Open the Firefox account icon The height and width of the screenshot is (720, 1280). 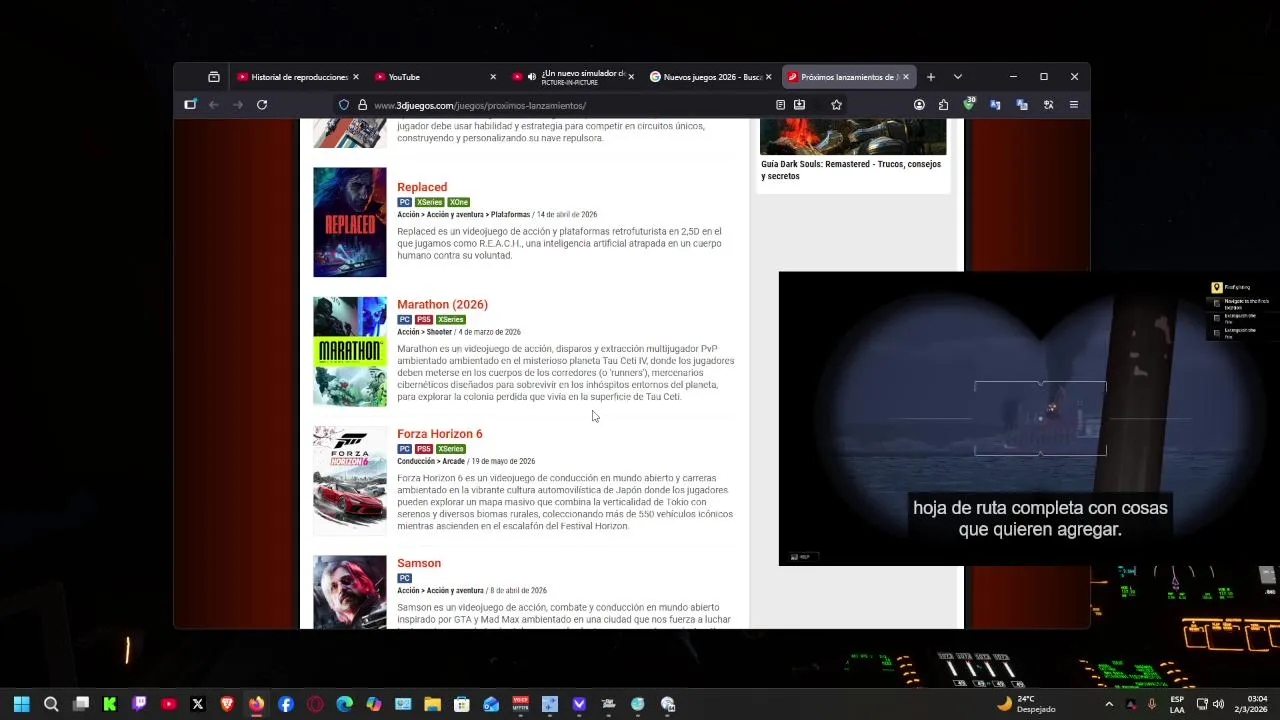(919, 105)
